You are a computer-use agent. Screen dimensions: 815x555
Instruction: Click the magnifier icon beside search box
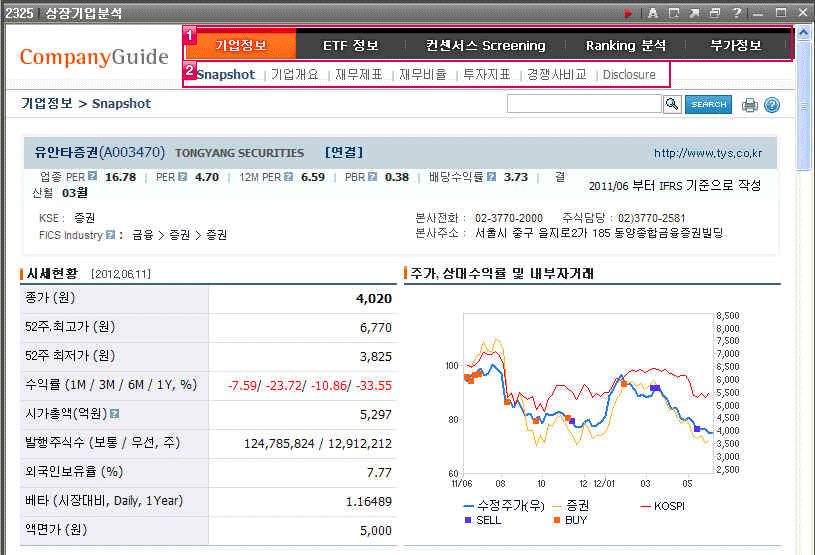[672, 104]
